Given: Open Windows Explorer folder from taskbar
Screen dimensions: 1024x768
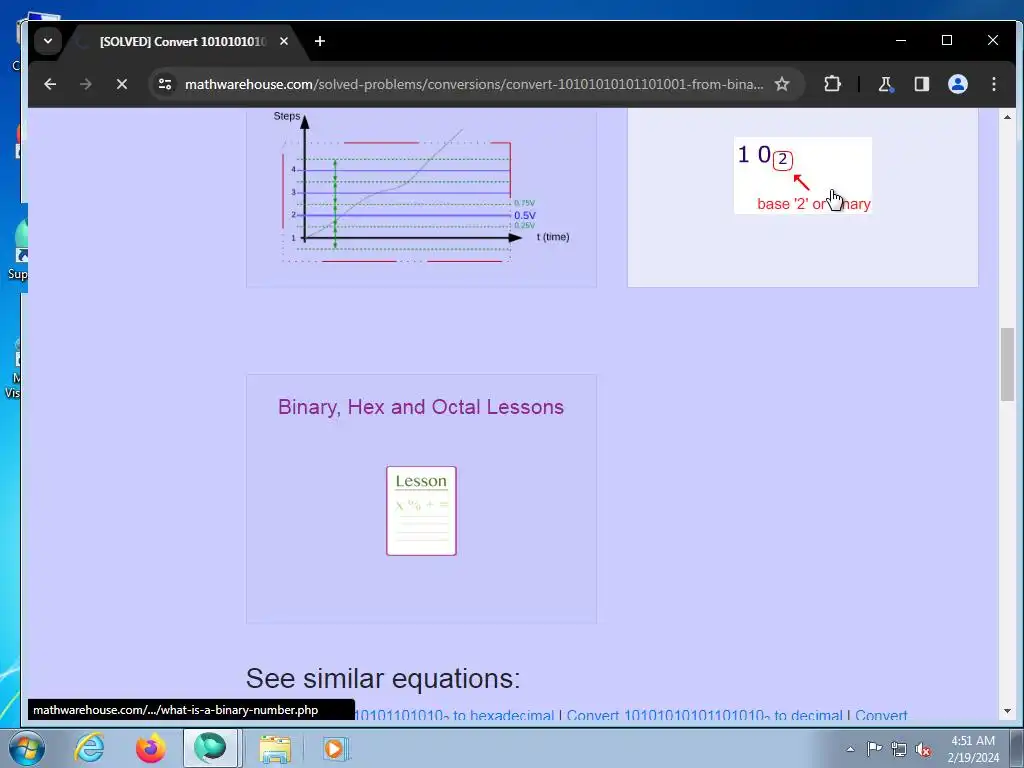Looking at the screenshot, I should [275, 748].
